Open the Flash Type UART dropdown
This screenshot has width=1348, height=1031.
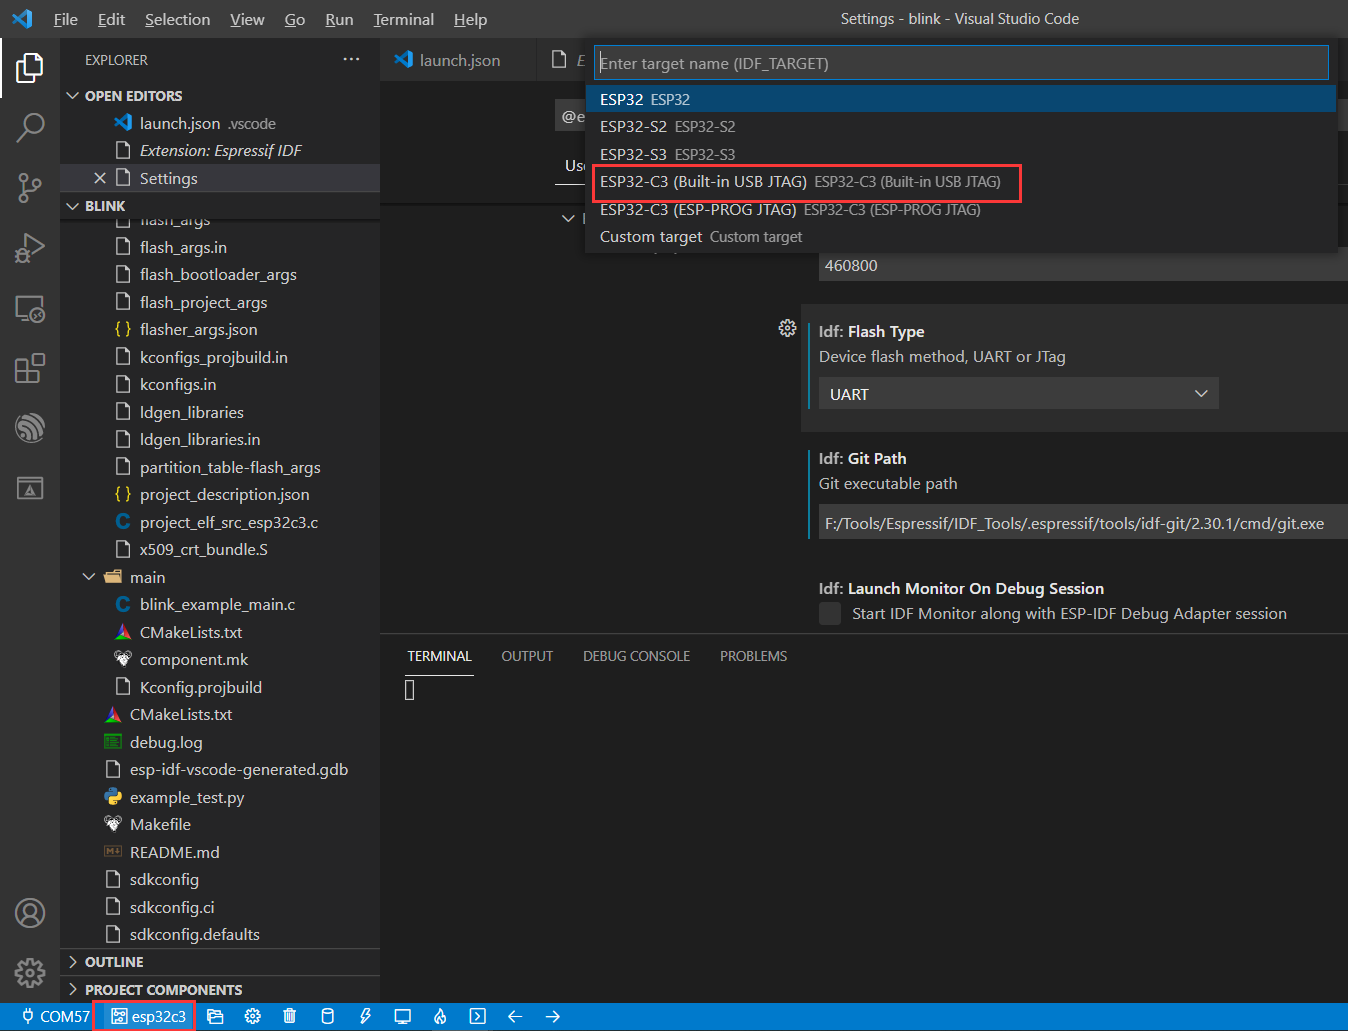(1018, 394)
